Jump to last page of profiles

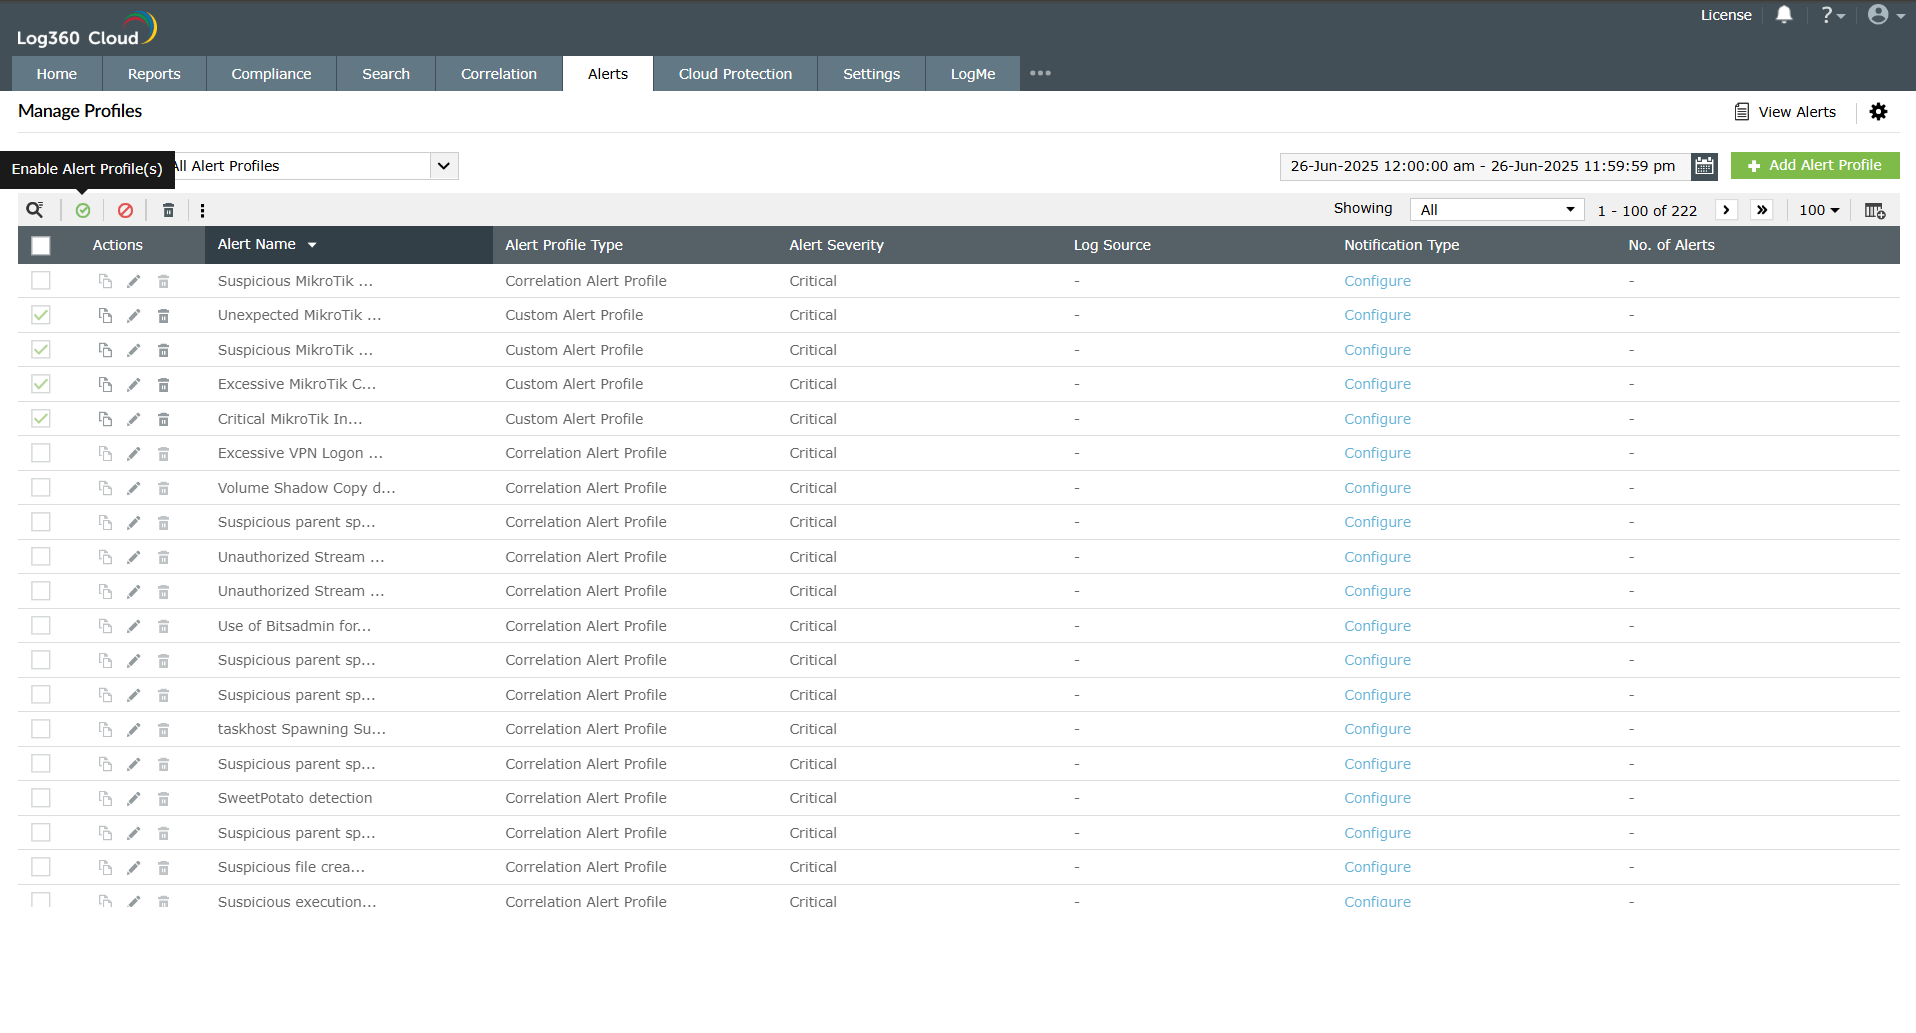(1761, 210)
